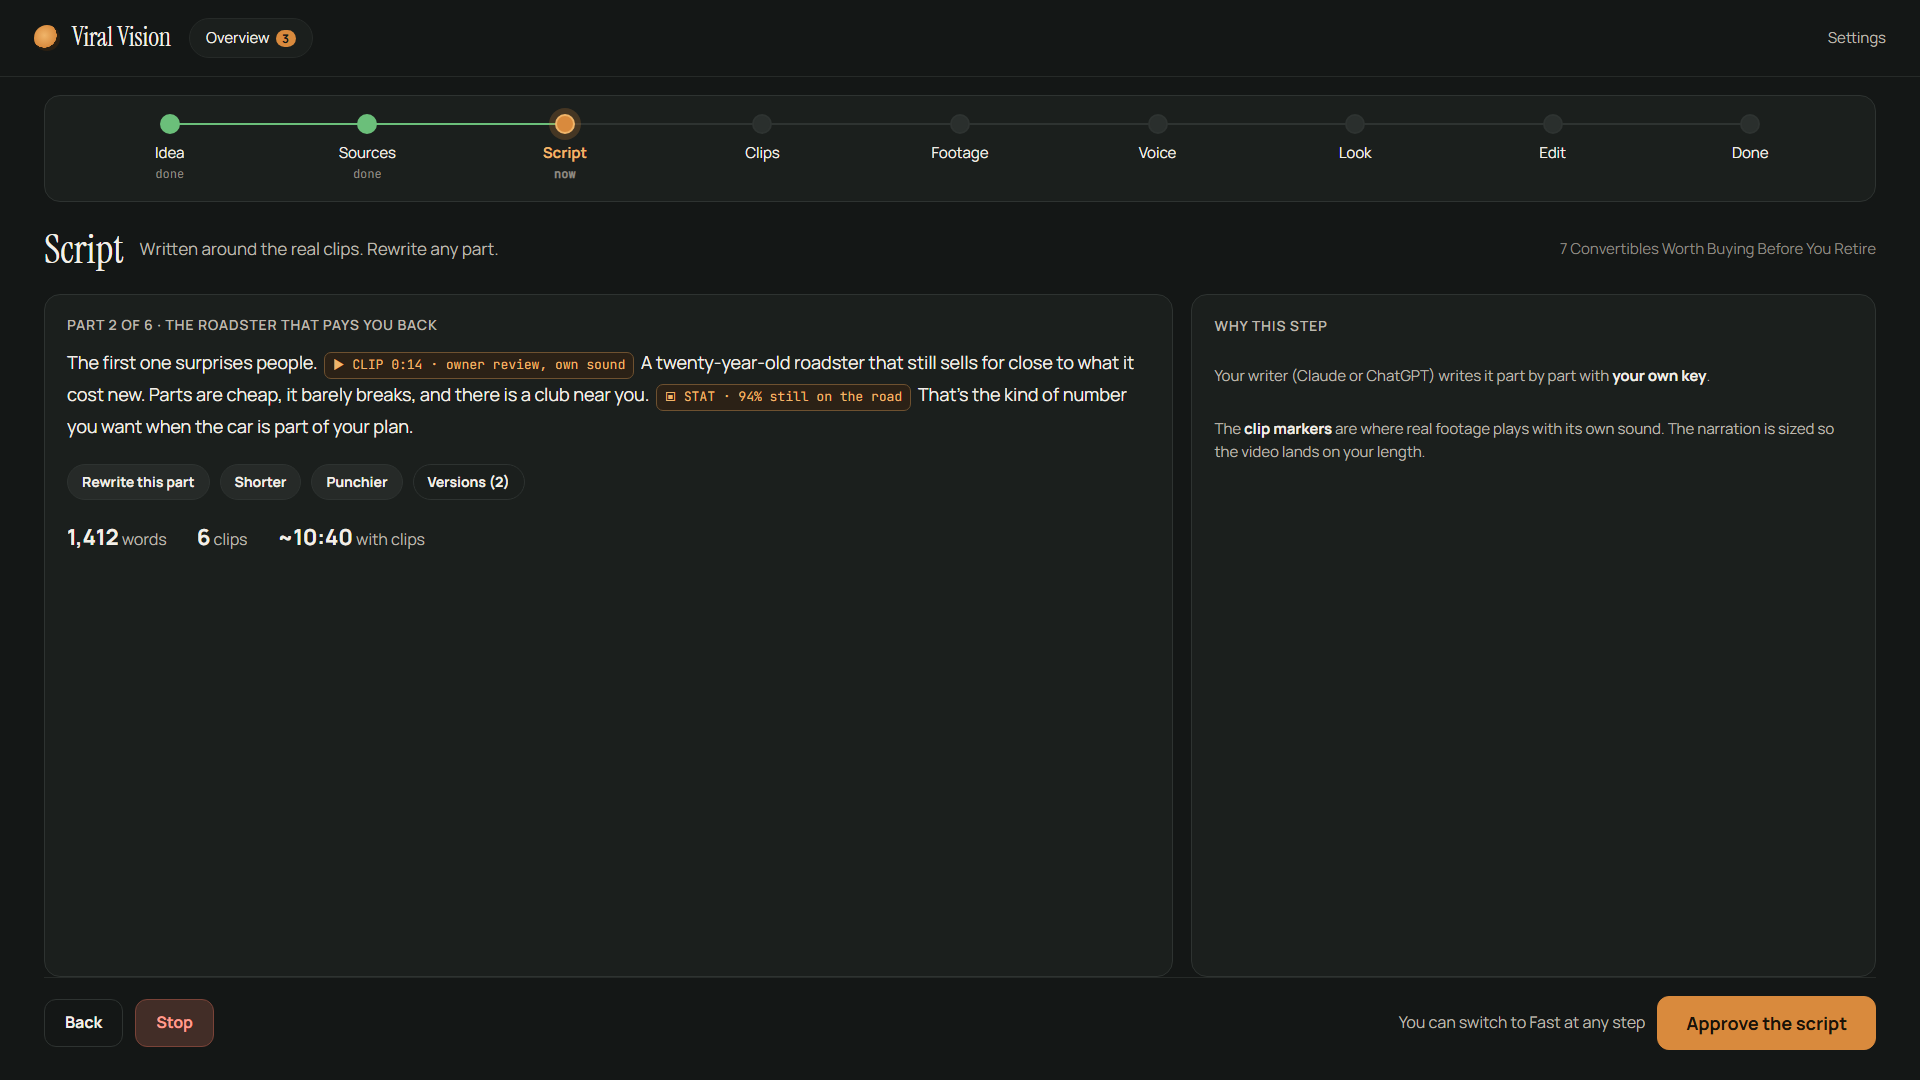The height and width of the screenshot is (1080, 1920).
Task: Click the 'Script' page heading
Action: [x=84, y=249]
